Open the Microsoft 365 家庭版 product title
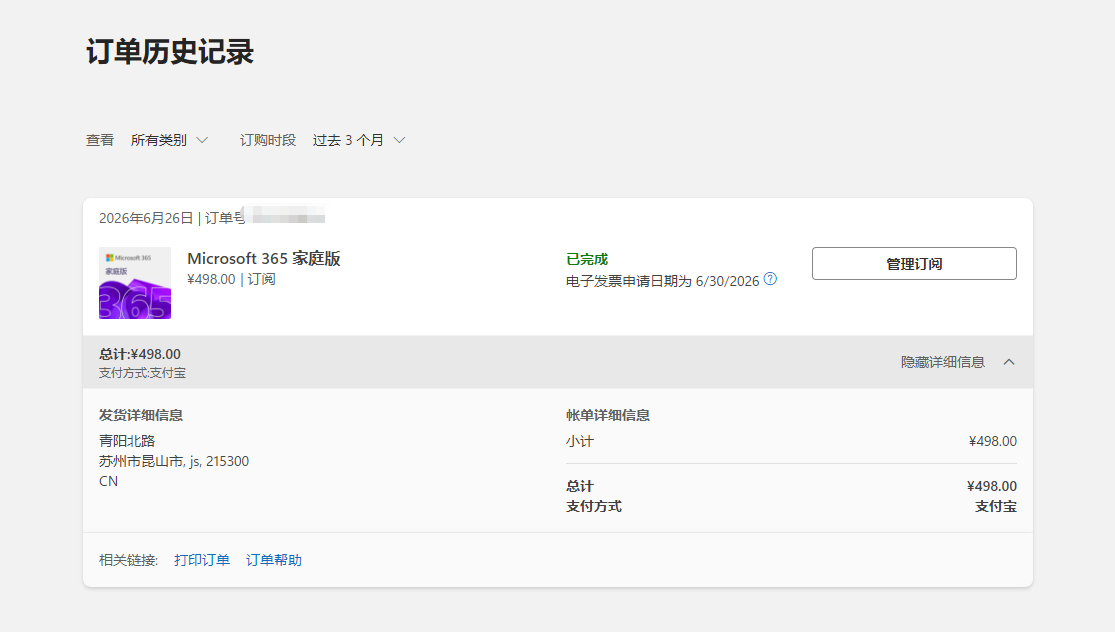1115x632 pixels. point(264,259)
